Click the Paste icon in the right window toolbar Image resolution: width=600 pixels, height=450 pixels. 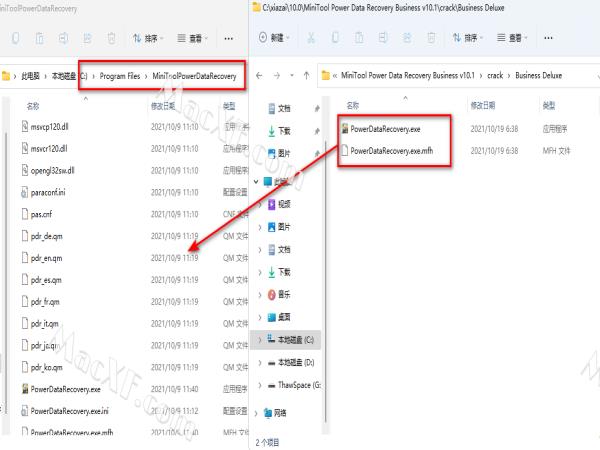click(359, 38)
